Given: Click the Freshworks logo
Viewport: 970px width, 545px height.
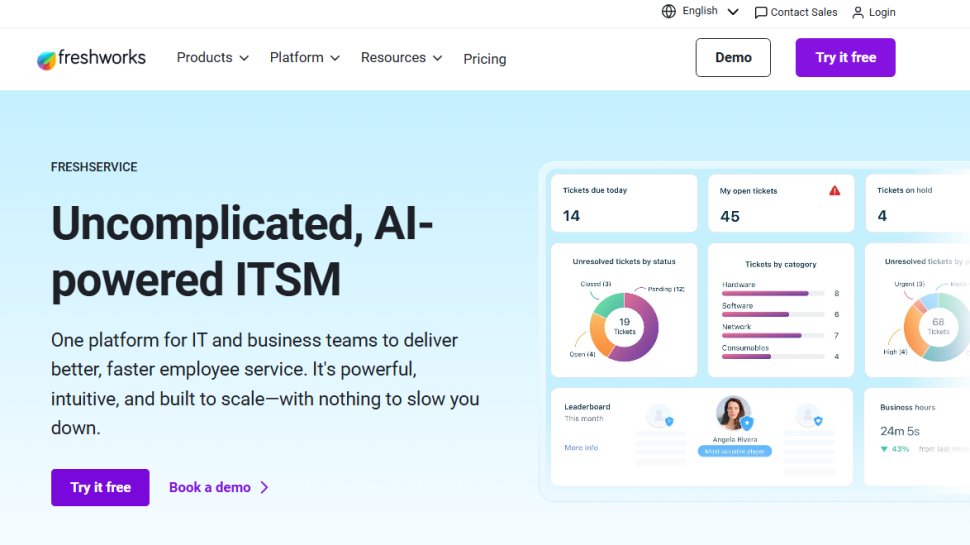Looking at the screenshot, I should pyautogui.click(x=92, y=59).
